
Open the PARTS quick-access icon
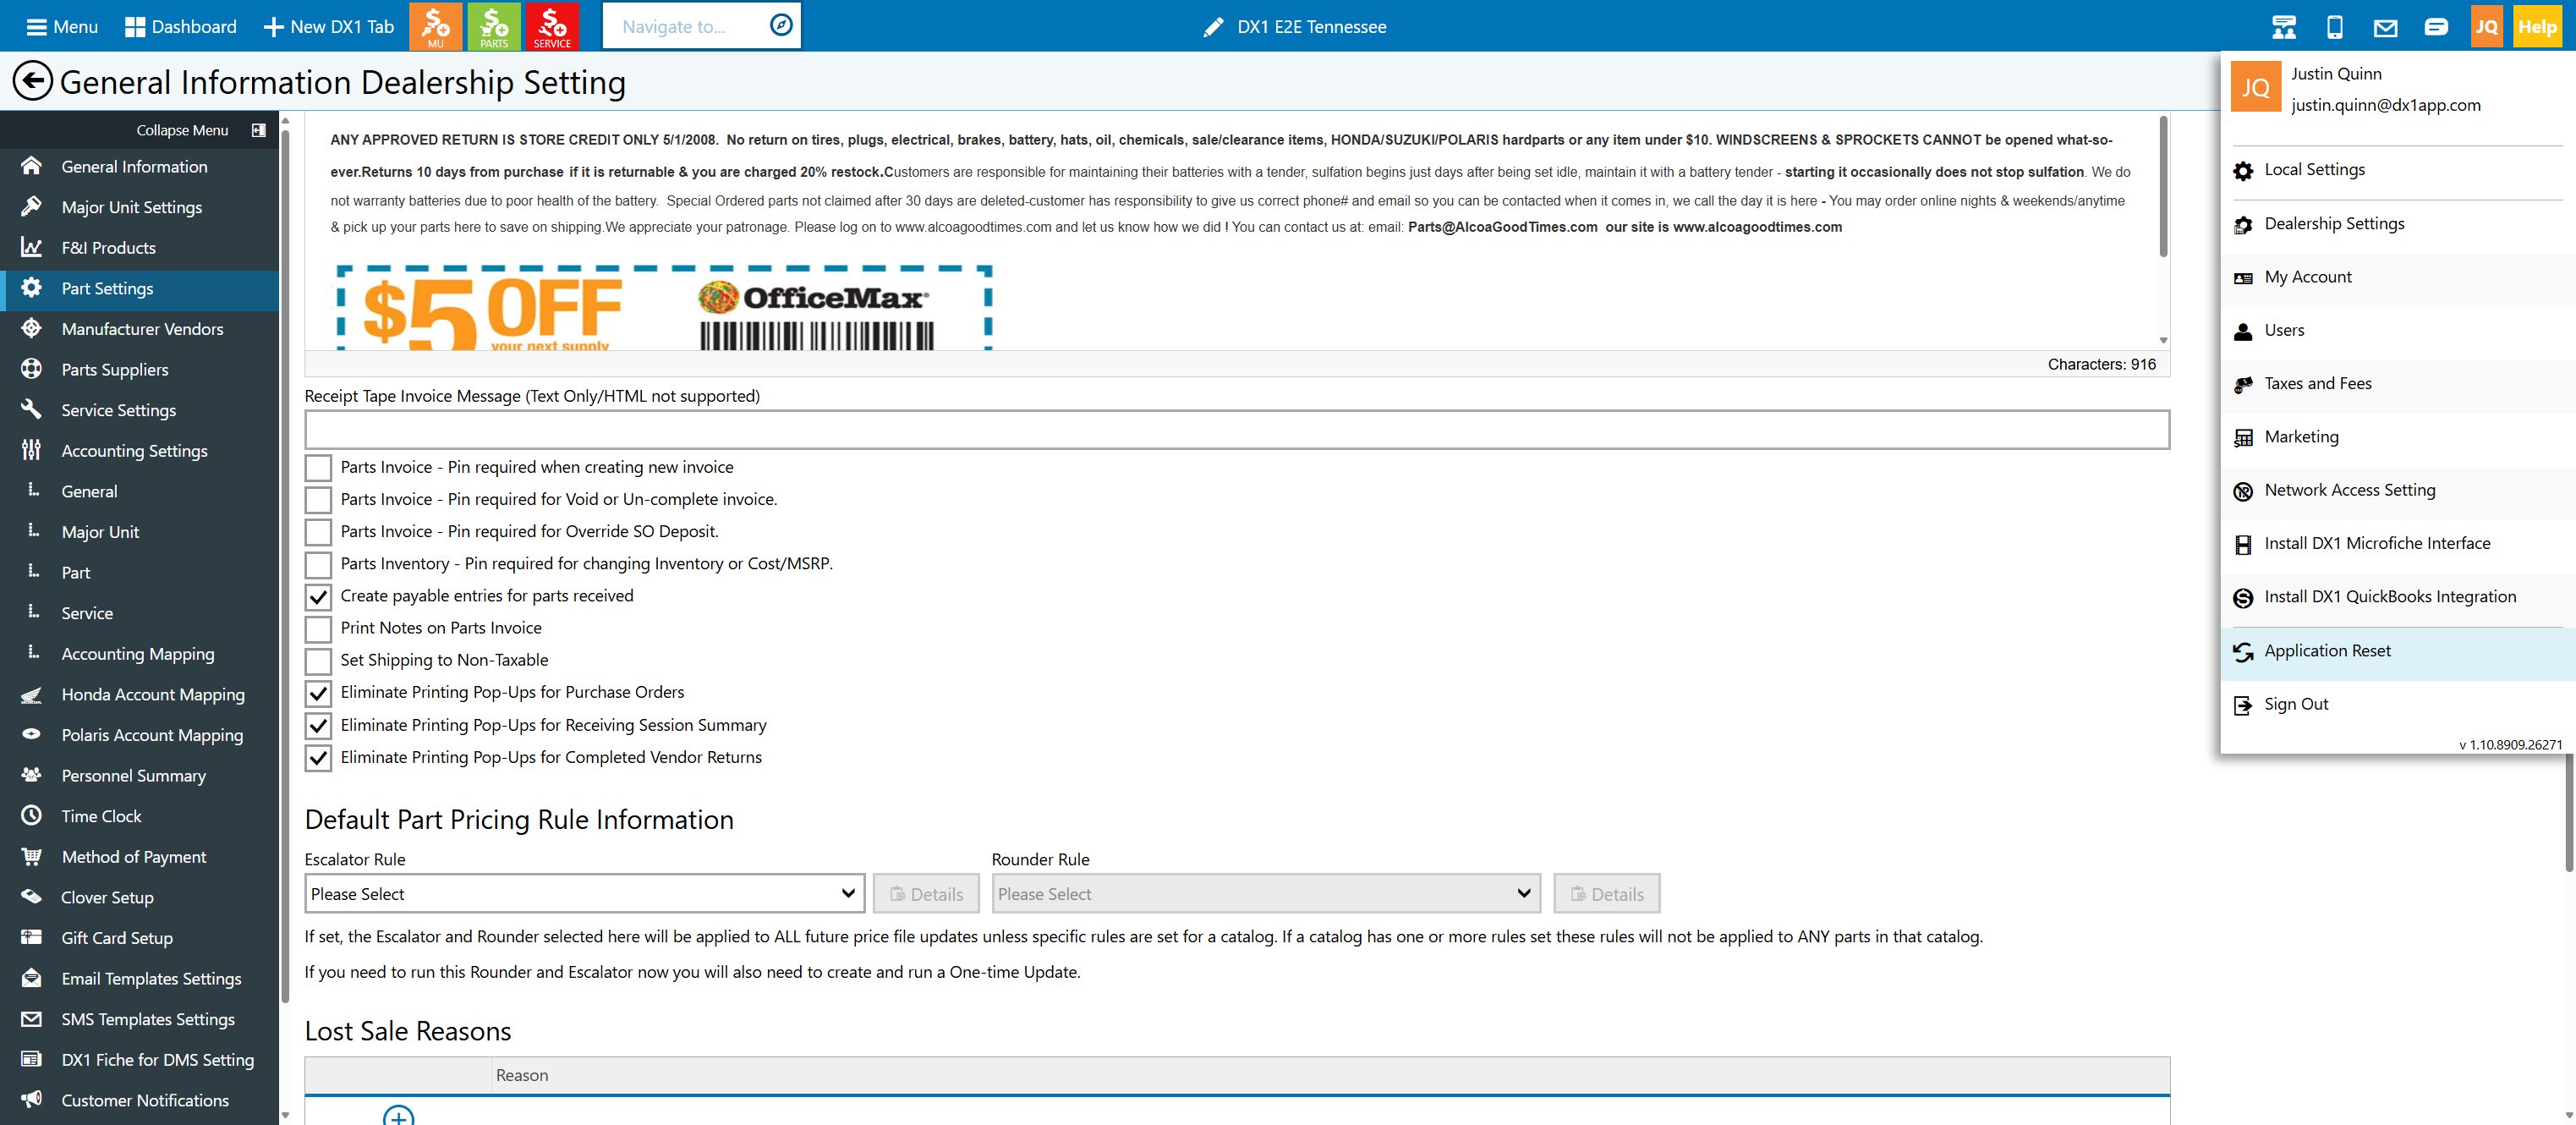click(494, 26)
